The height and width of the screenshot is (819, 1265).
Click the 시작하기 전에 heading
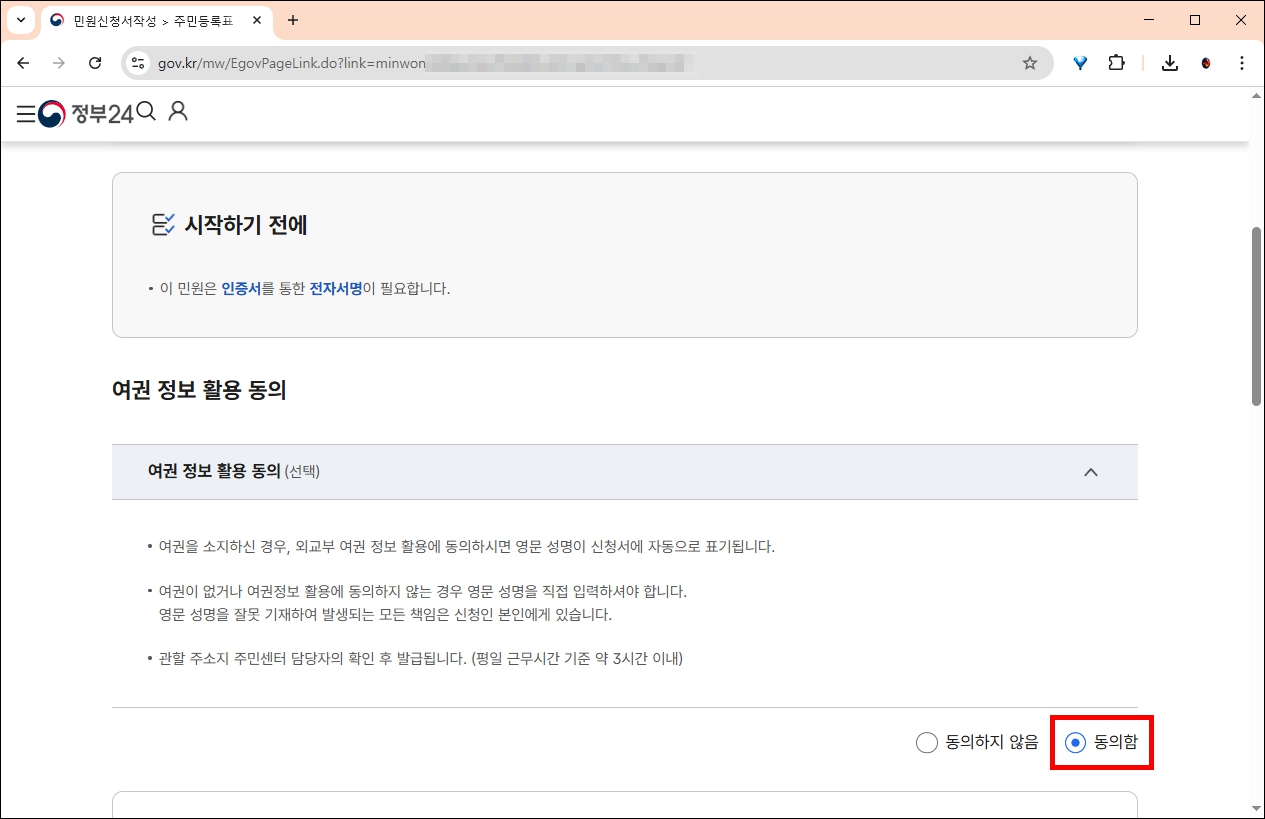pos(246,225)
